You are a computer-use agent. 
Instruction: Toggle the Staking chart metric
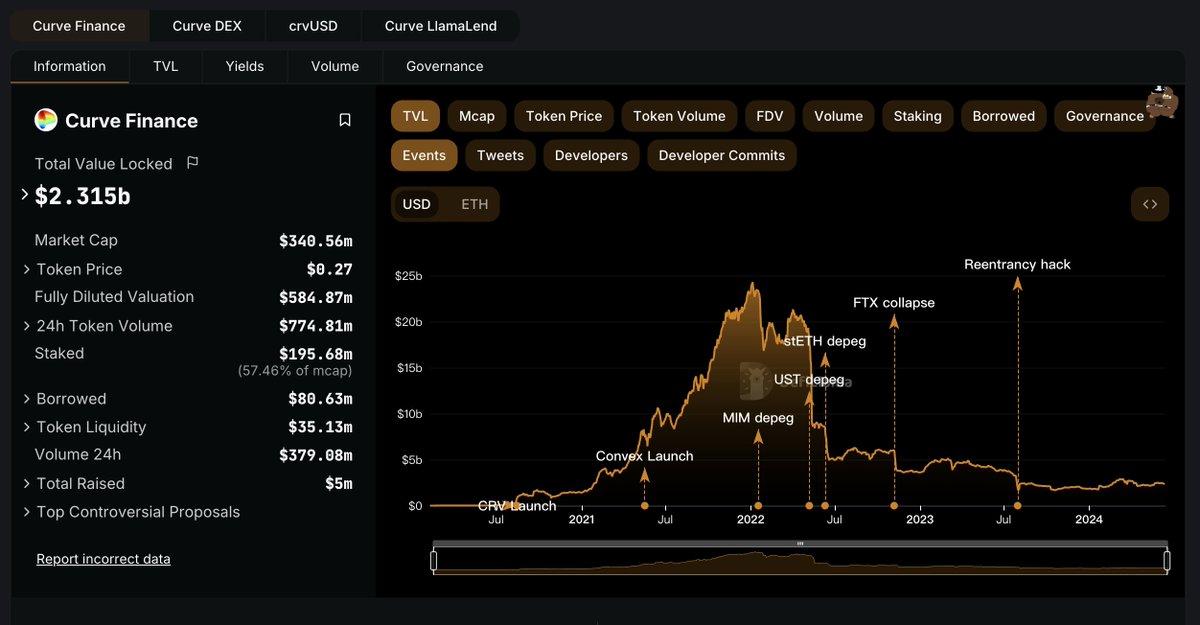(x=918, y=116)
